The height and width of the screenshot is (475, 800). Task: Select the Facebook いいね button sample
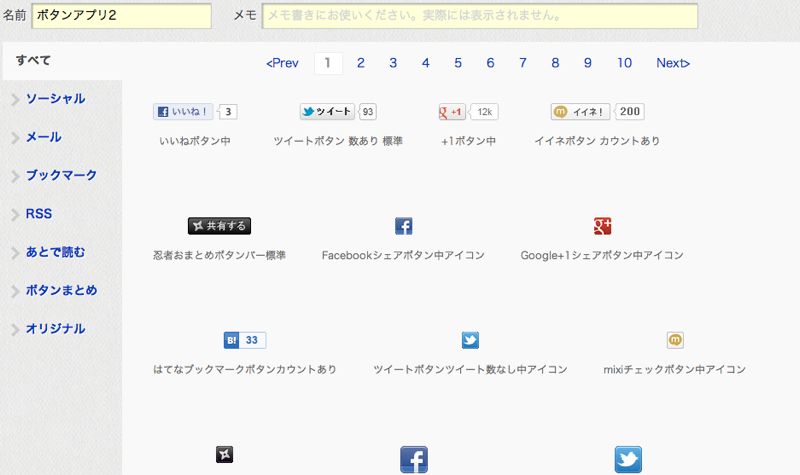(x=195, y=112)
